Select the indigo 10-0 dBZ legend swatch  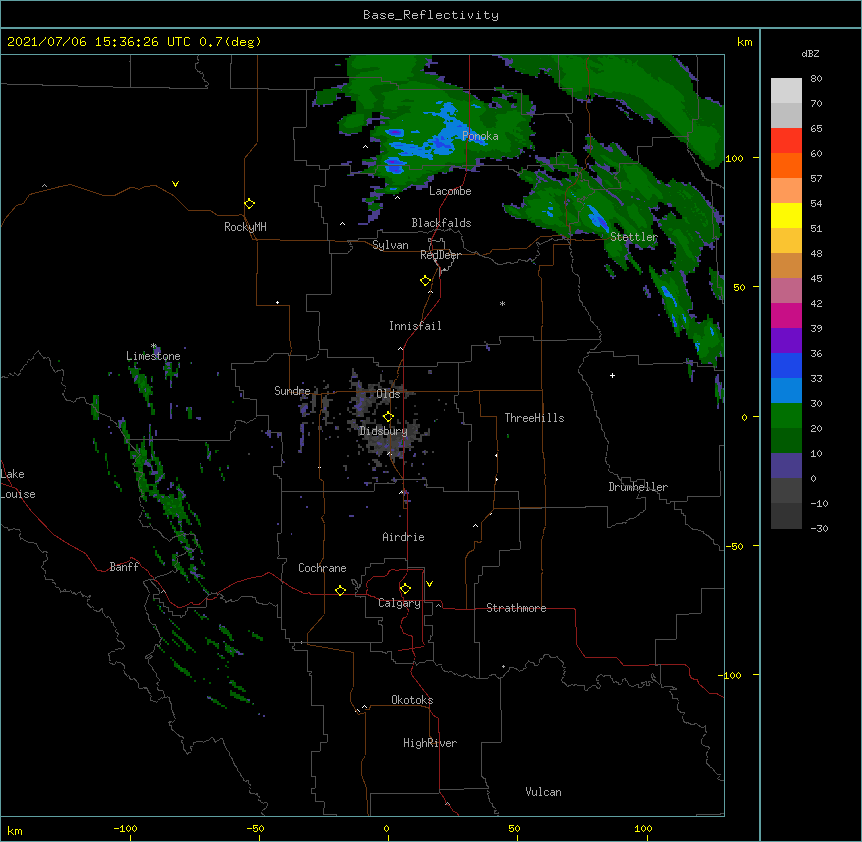point(786,466)
